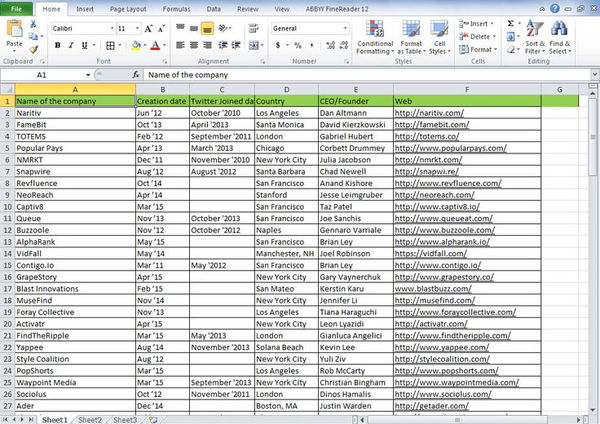Click the Insert Function fx button
600x424 pixels.
point(136,75)
